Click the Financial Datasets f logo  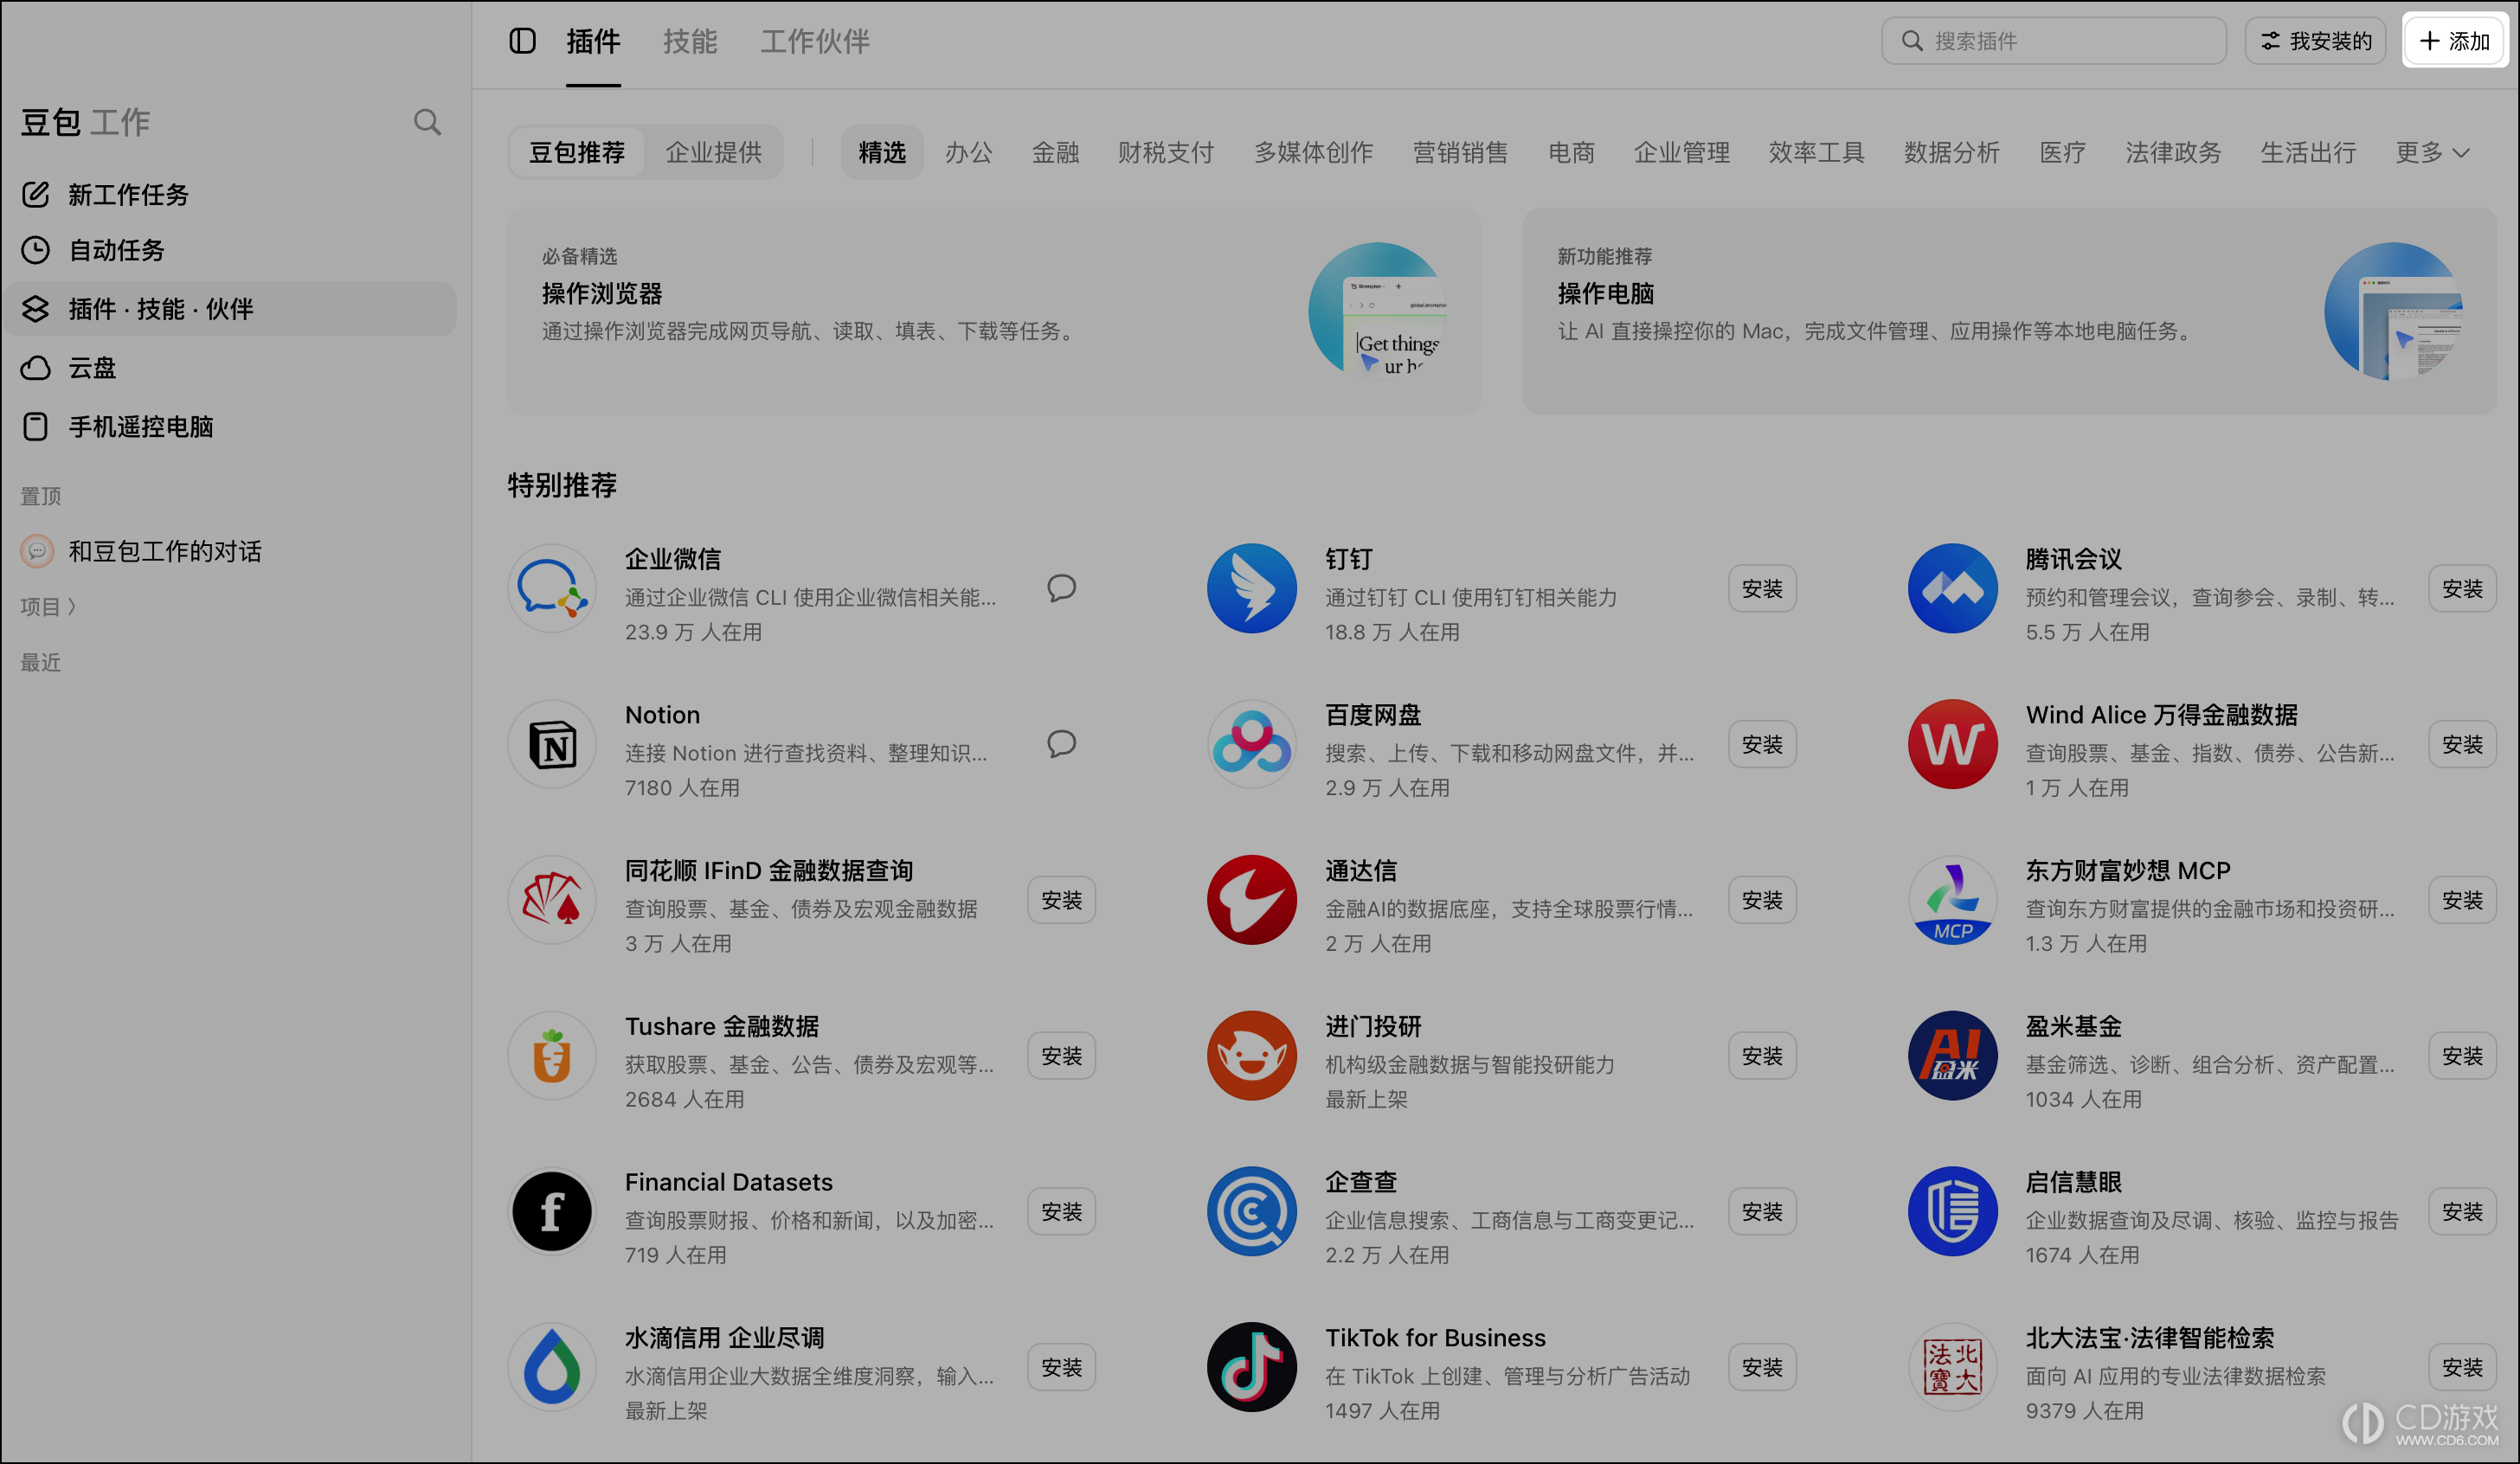[x=552, y=1212]
